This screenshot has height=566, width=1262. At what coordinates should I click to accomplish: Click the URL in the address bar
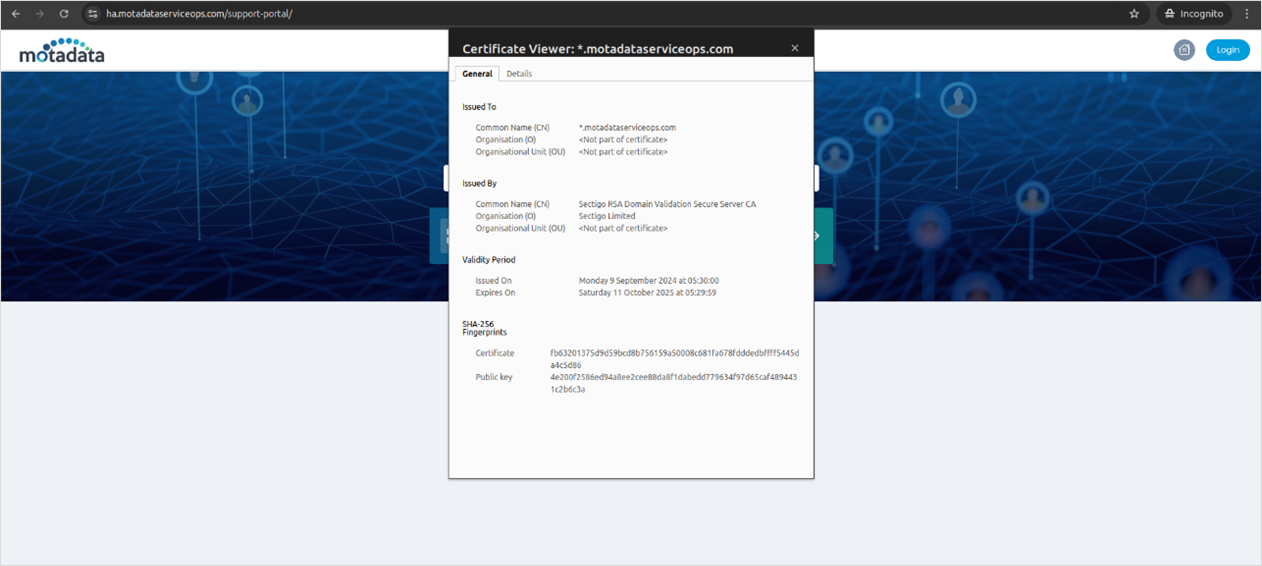coord(200,14)
